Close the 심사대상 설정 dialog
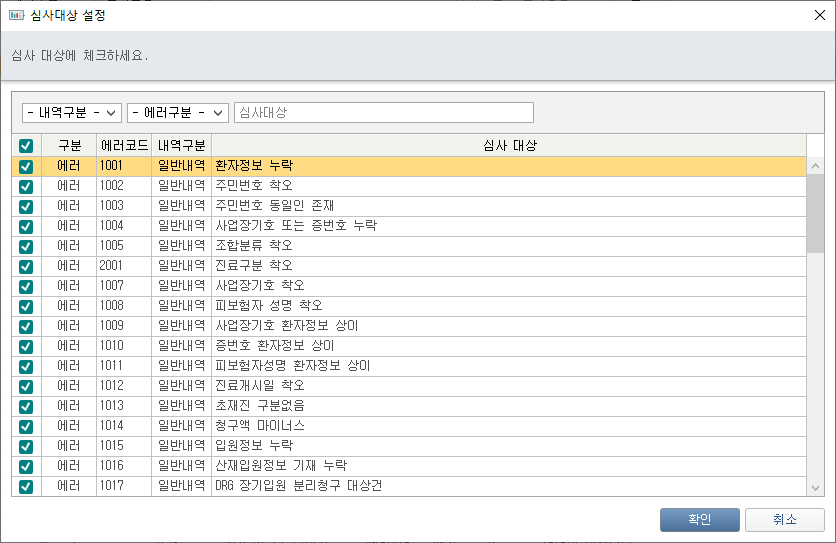Screen dimensions: 836x543 point(819,15)
